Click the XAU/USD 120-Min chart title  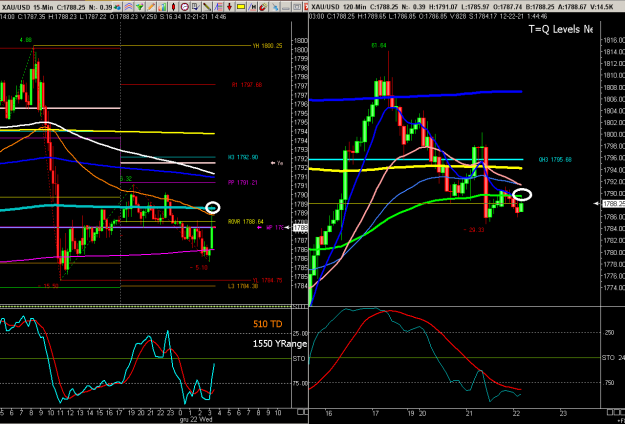tap(338, 7)
